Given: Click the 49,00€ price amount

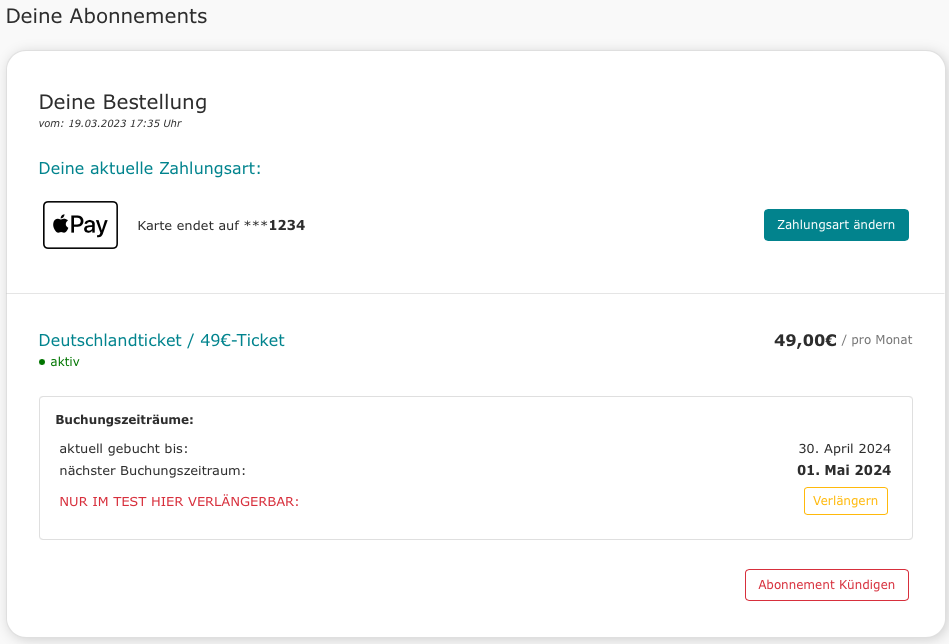Looking at the screenshot, I should 805,340.
